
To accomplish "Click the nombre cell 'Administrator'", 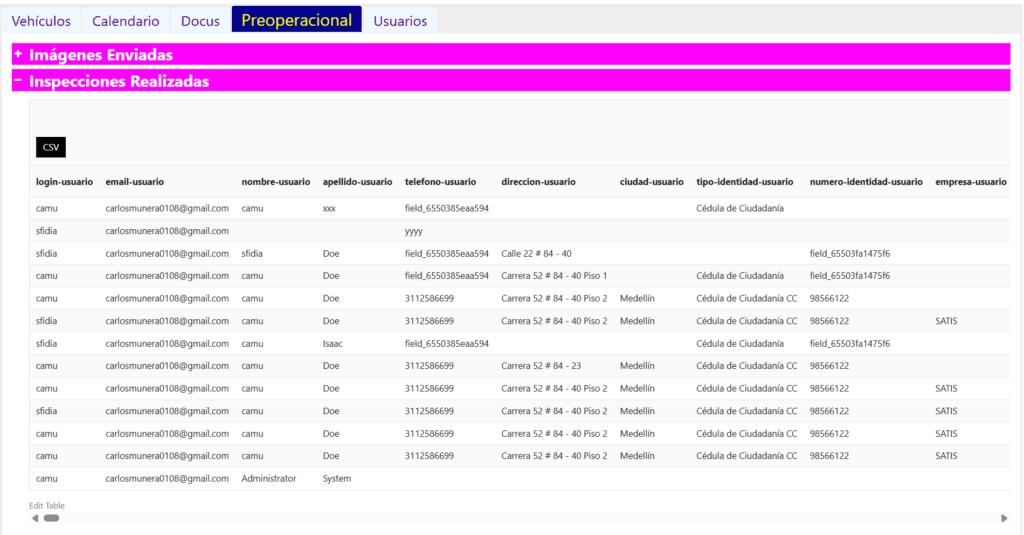I will [x=268, y=478].
